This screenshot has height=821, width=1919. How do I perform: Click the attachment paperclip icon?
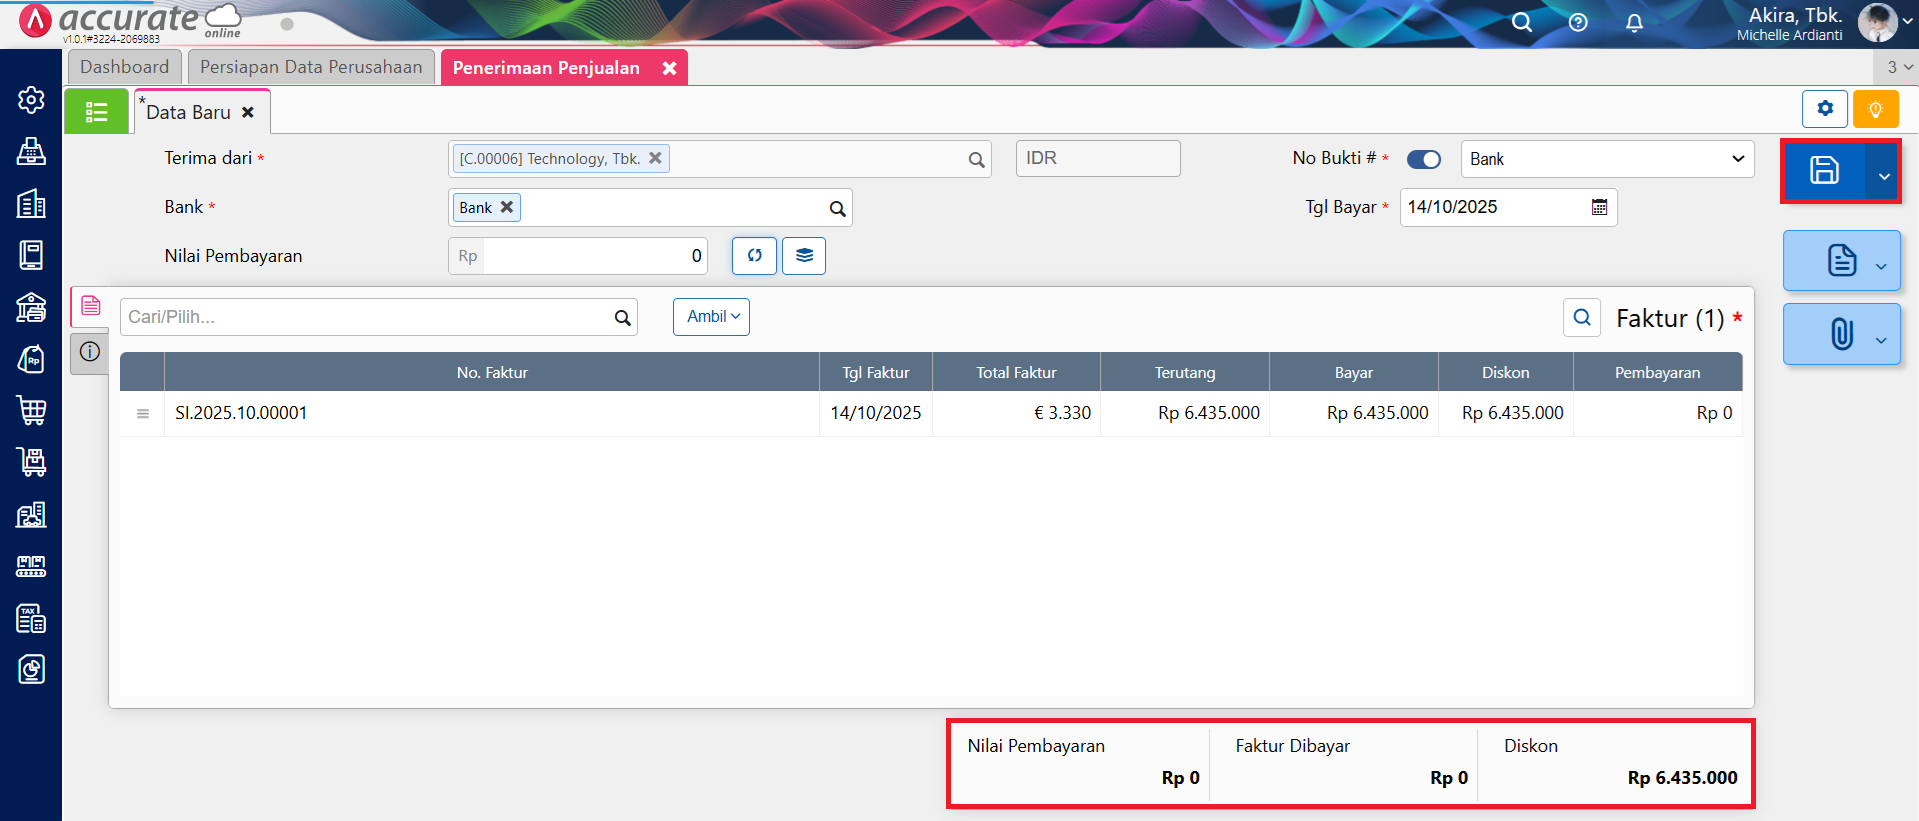[x=1841, y=334]
